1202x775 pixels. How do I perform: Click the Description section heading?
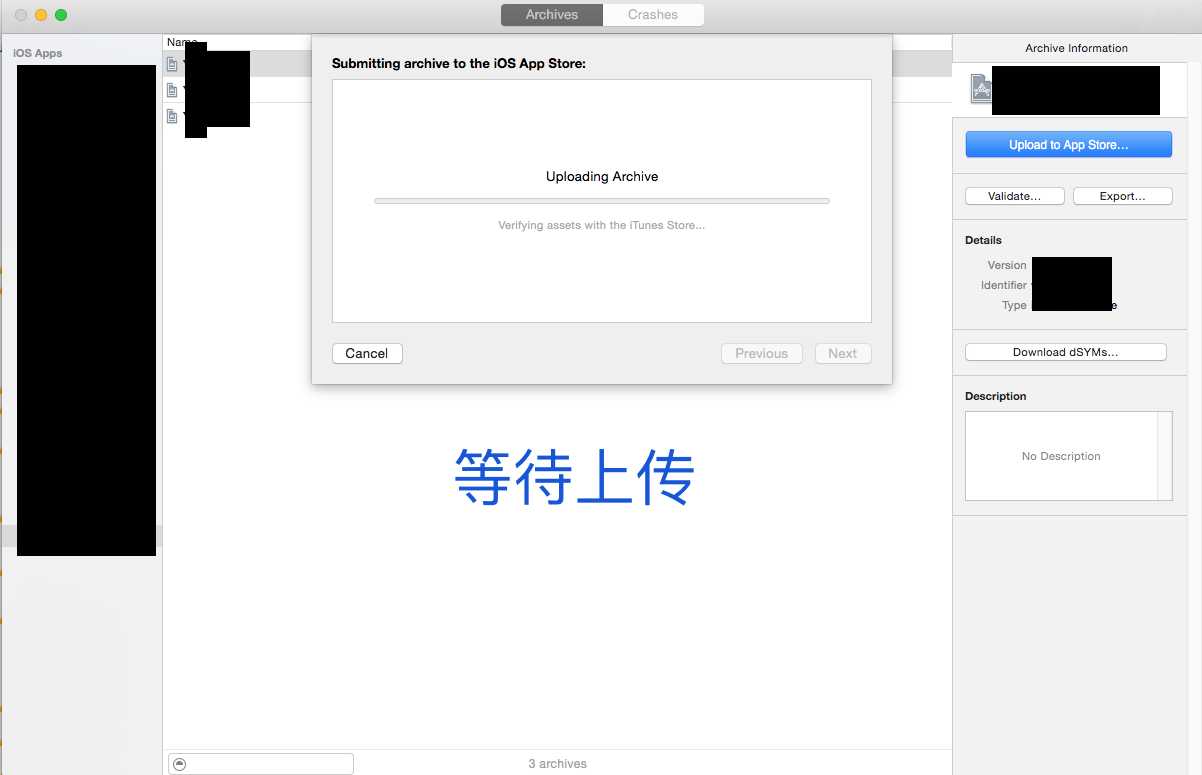(x=996, y=396)
